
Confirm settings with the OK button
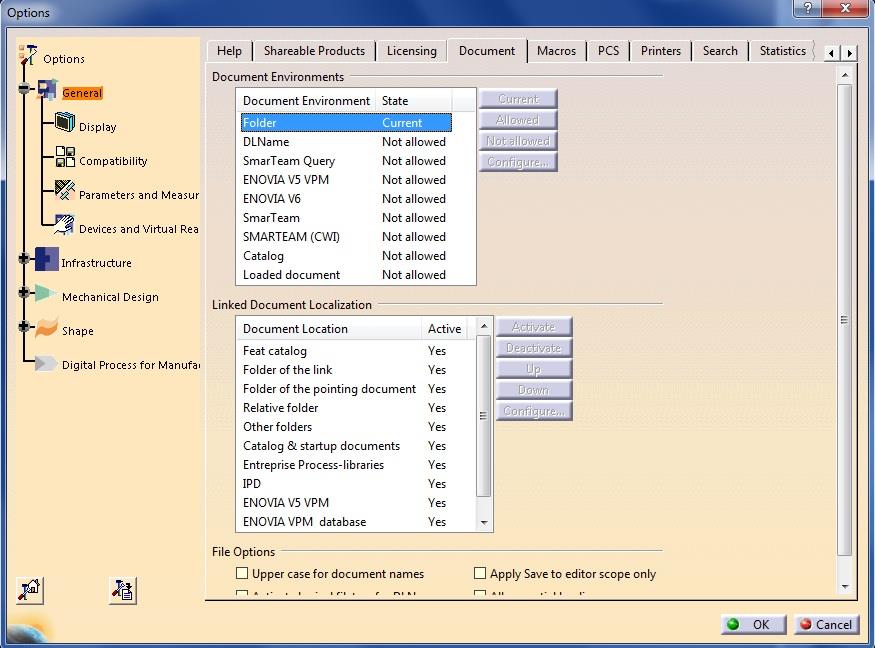point(754,624)
